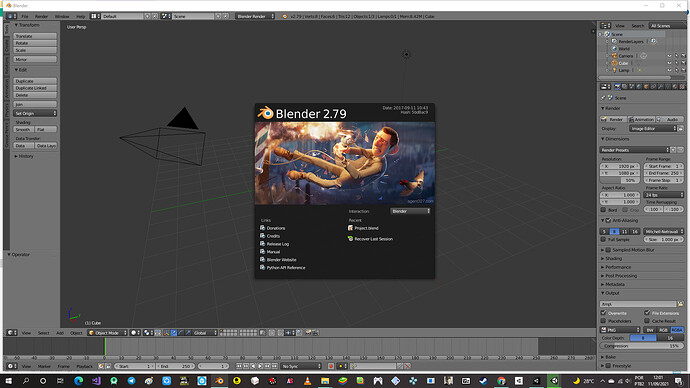The height and width of the screenshot is (388, 690).
Task: Open the timeline Playback menu
Action: click(x=84, y=366)
